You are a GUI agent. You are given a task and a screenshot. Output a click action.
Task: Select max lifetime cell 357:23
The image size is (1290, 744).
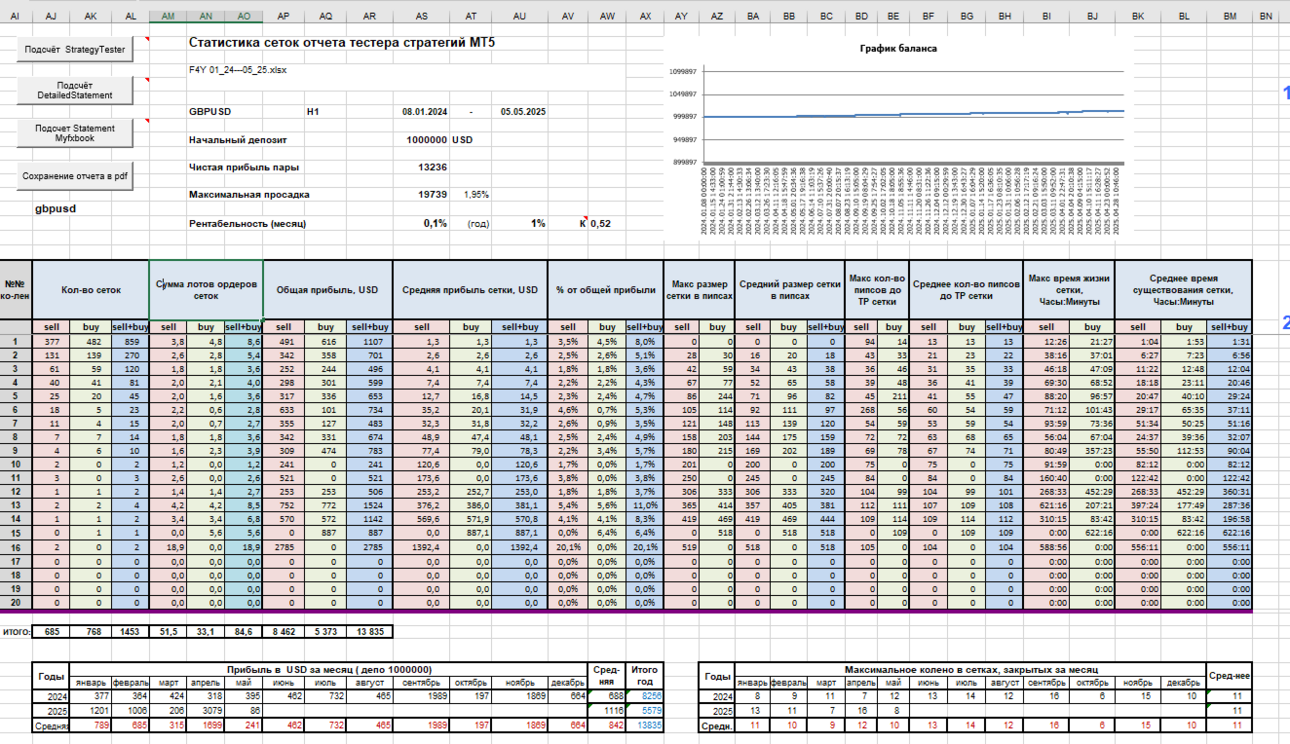pos(1091,452)
